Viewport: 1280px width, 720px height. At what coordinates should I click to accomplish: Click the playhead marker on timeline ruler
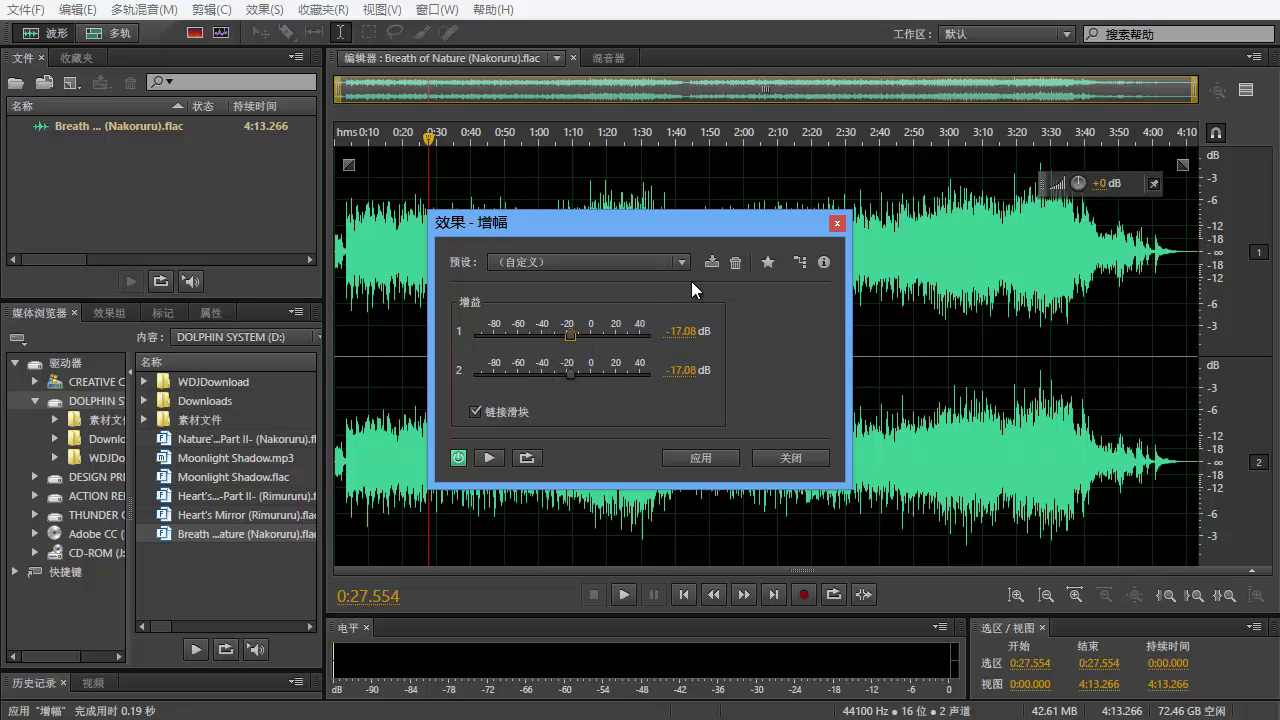point(429,137)
